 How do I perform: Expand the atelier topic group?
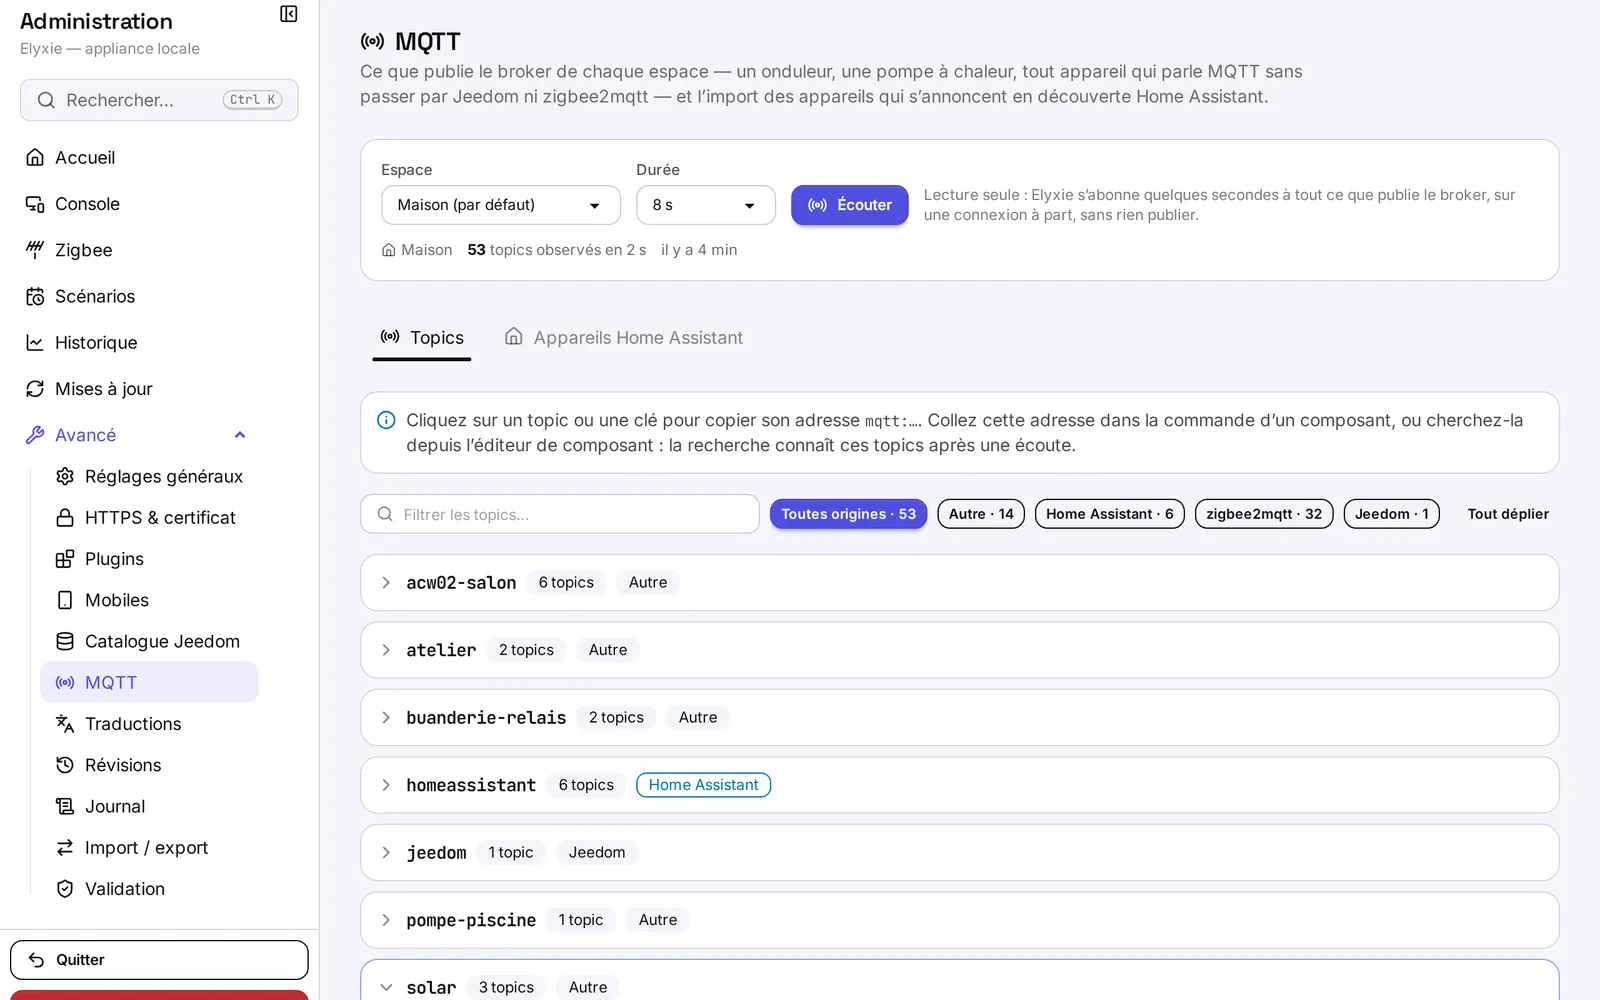(x=386, y=650)
